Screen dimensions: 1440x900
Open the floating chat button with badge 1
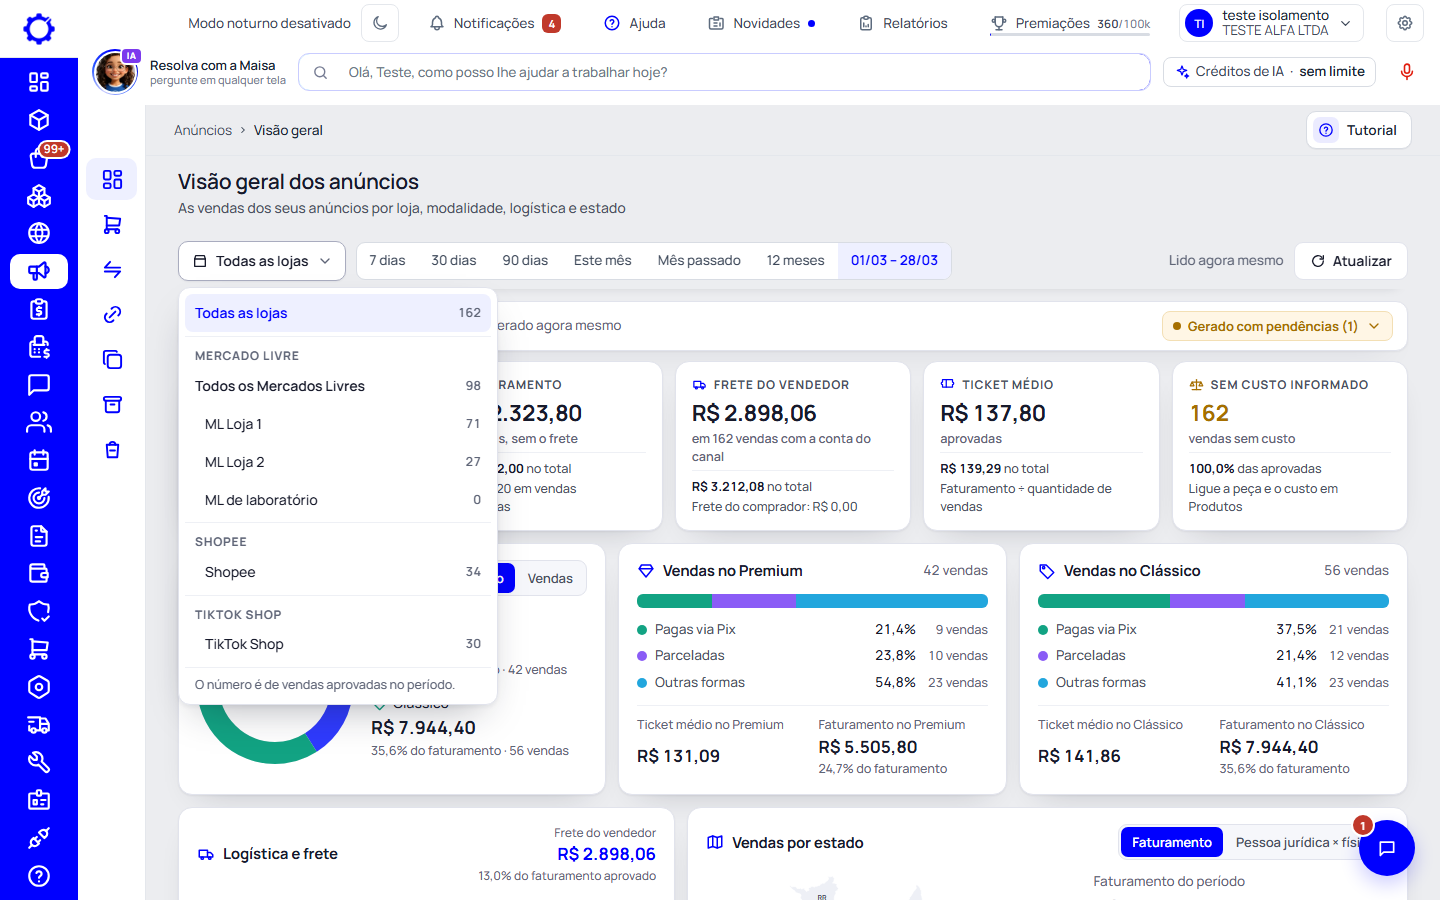click(x=1387, y=848)
